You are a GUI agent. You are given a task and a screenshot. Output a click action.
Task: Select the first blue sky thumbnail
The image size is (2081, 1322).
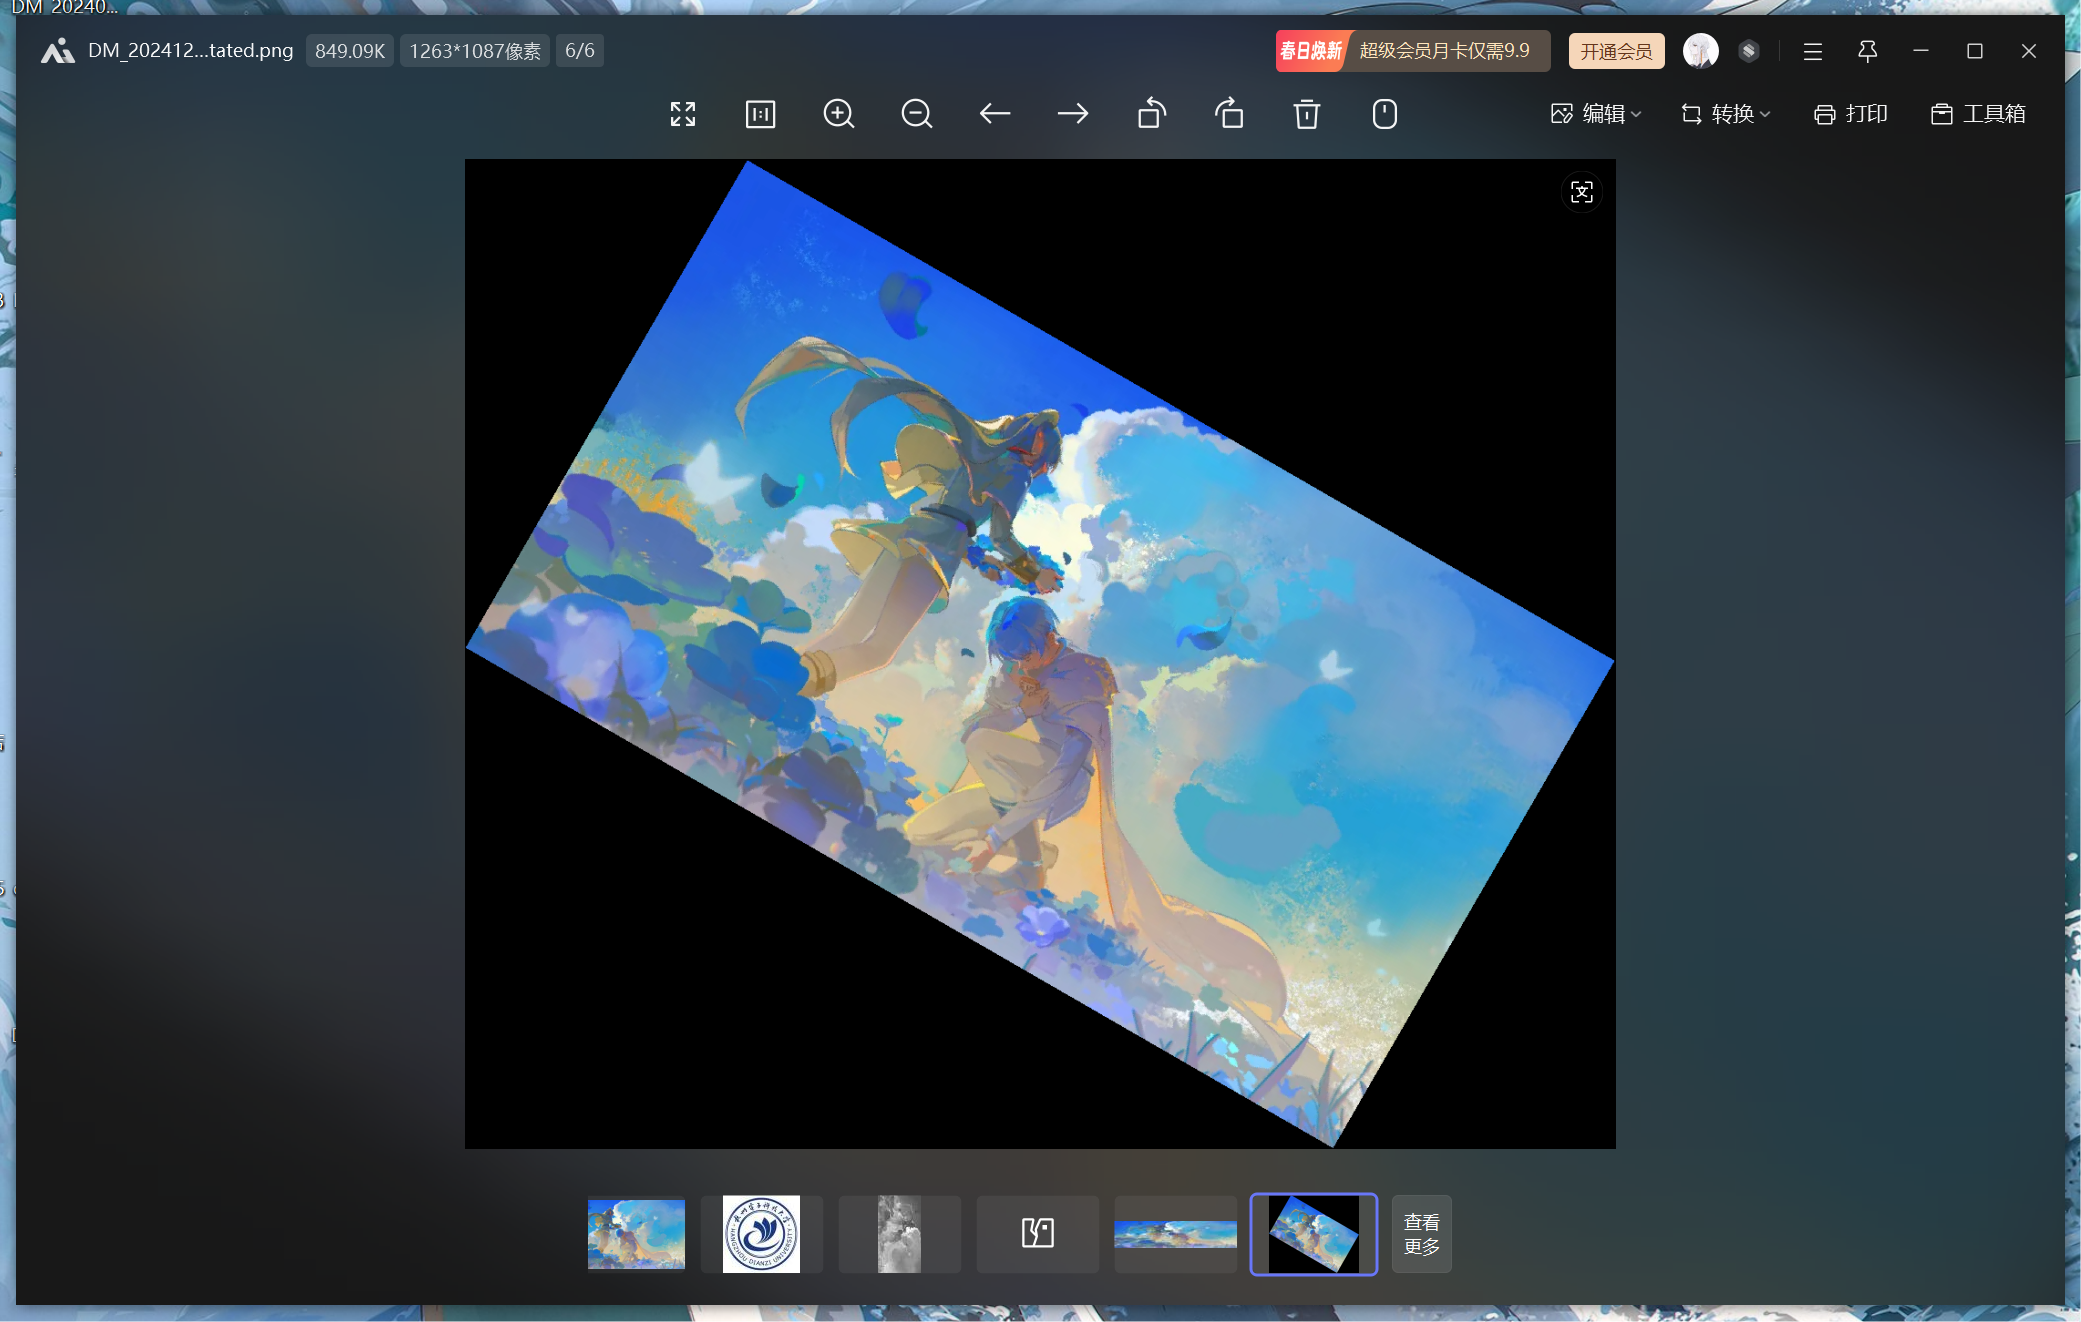(636, 1234)
